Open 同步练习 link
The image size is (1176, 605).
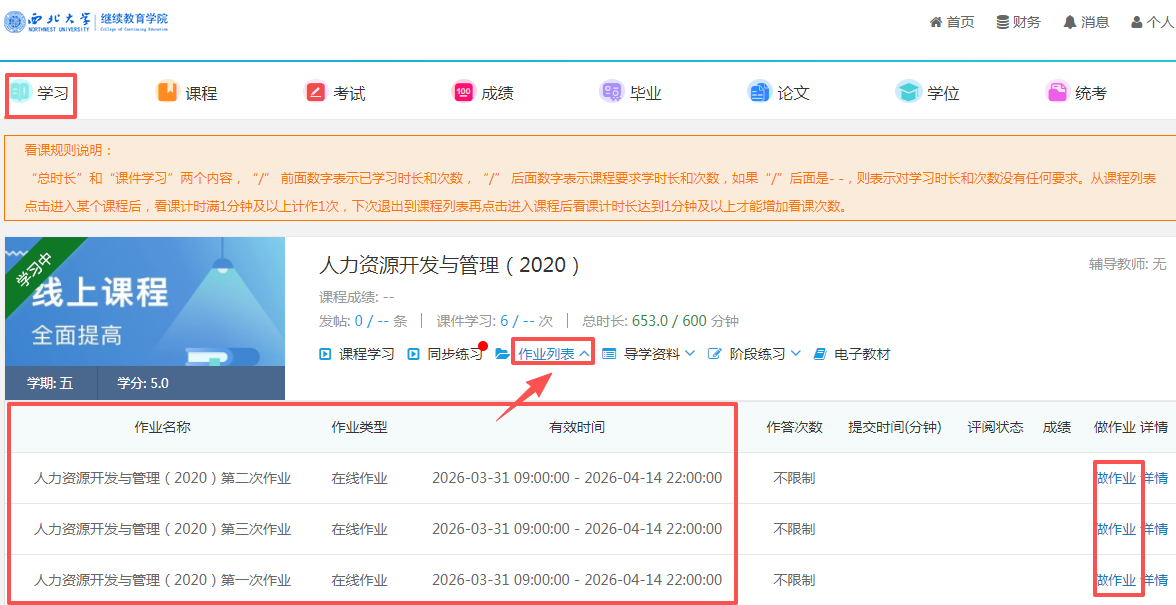(x=446, y=354)
